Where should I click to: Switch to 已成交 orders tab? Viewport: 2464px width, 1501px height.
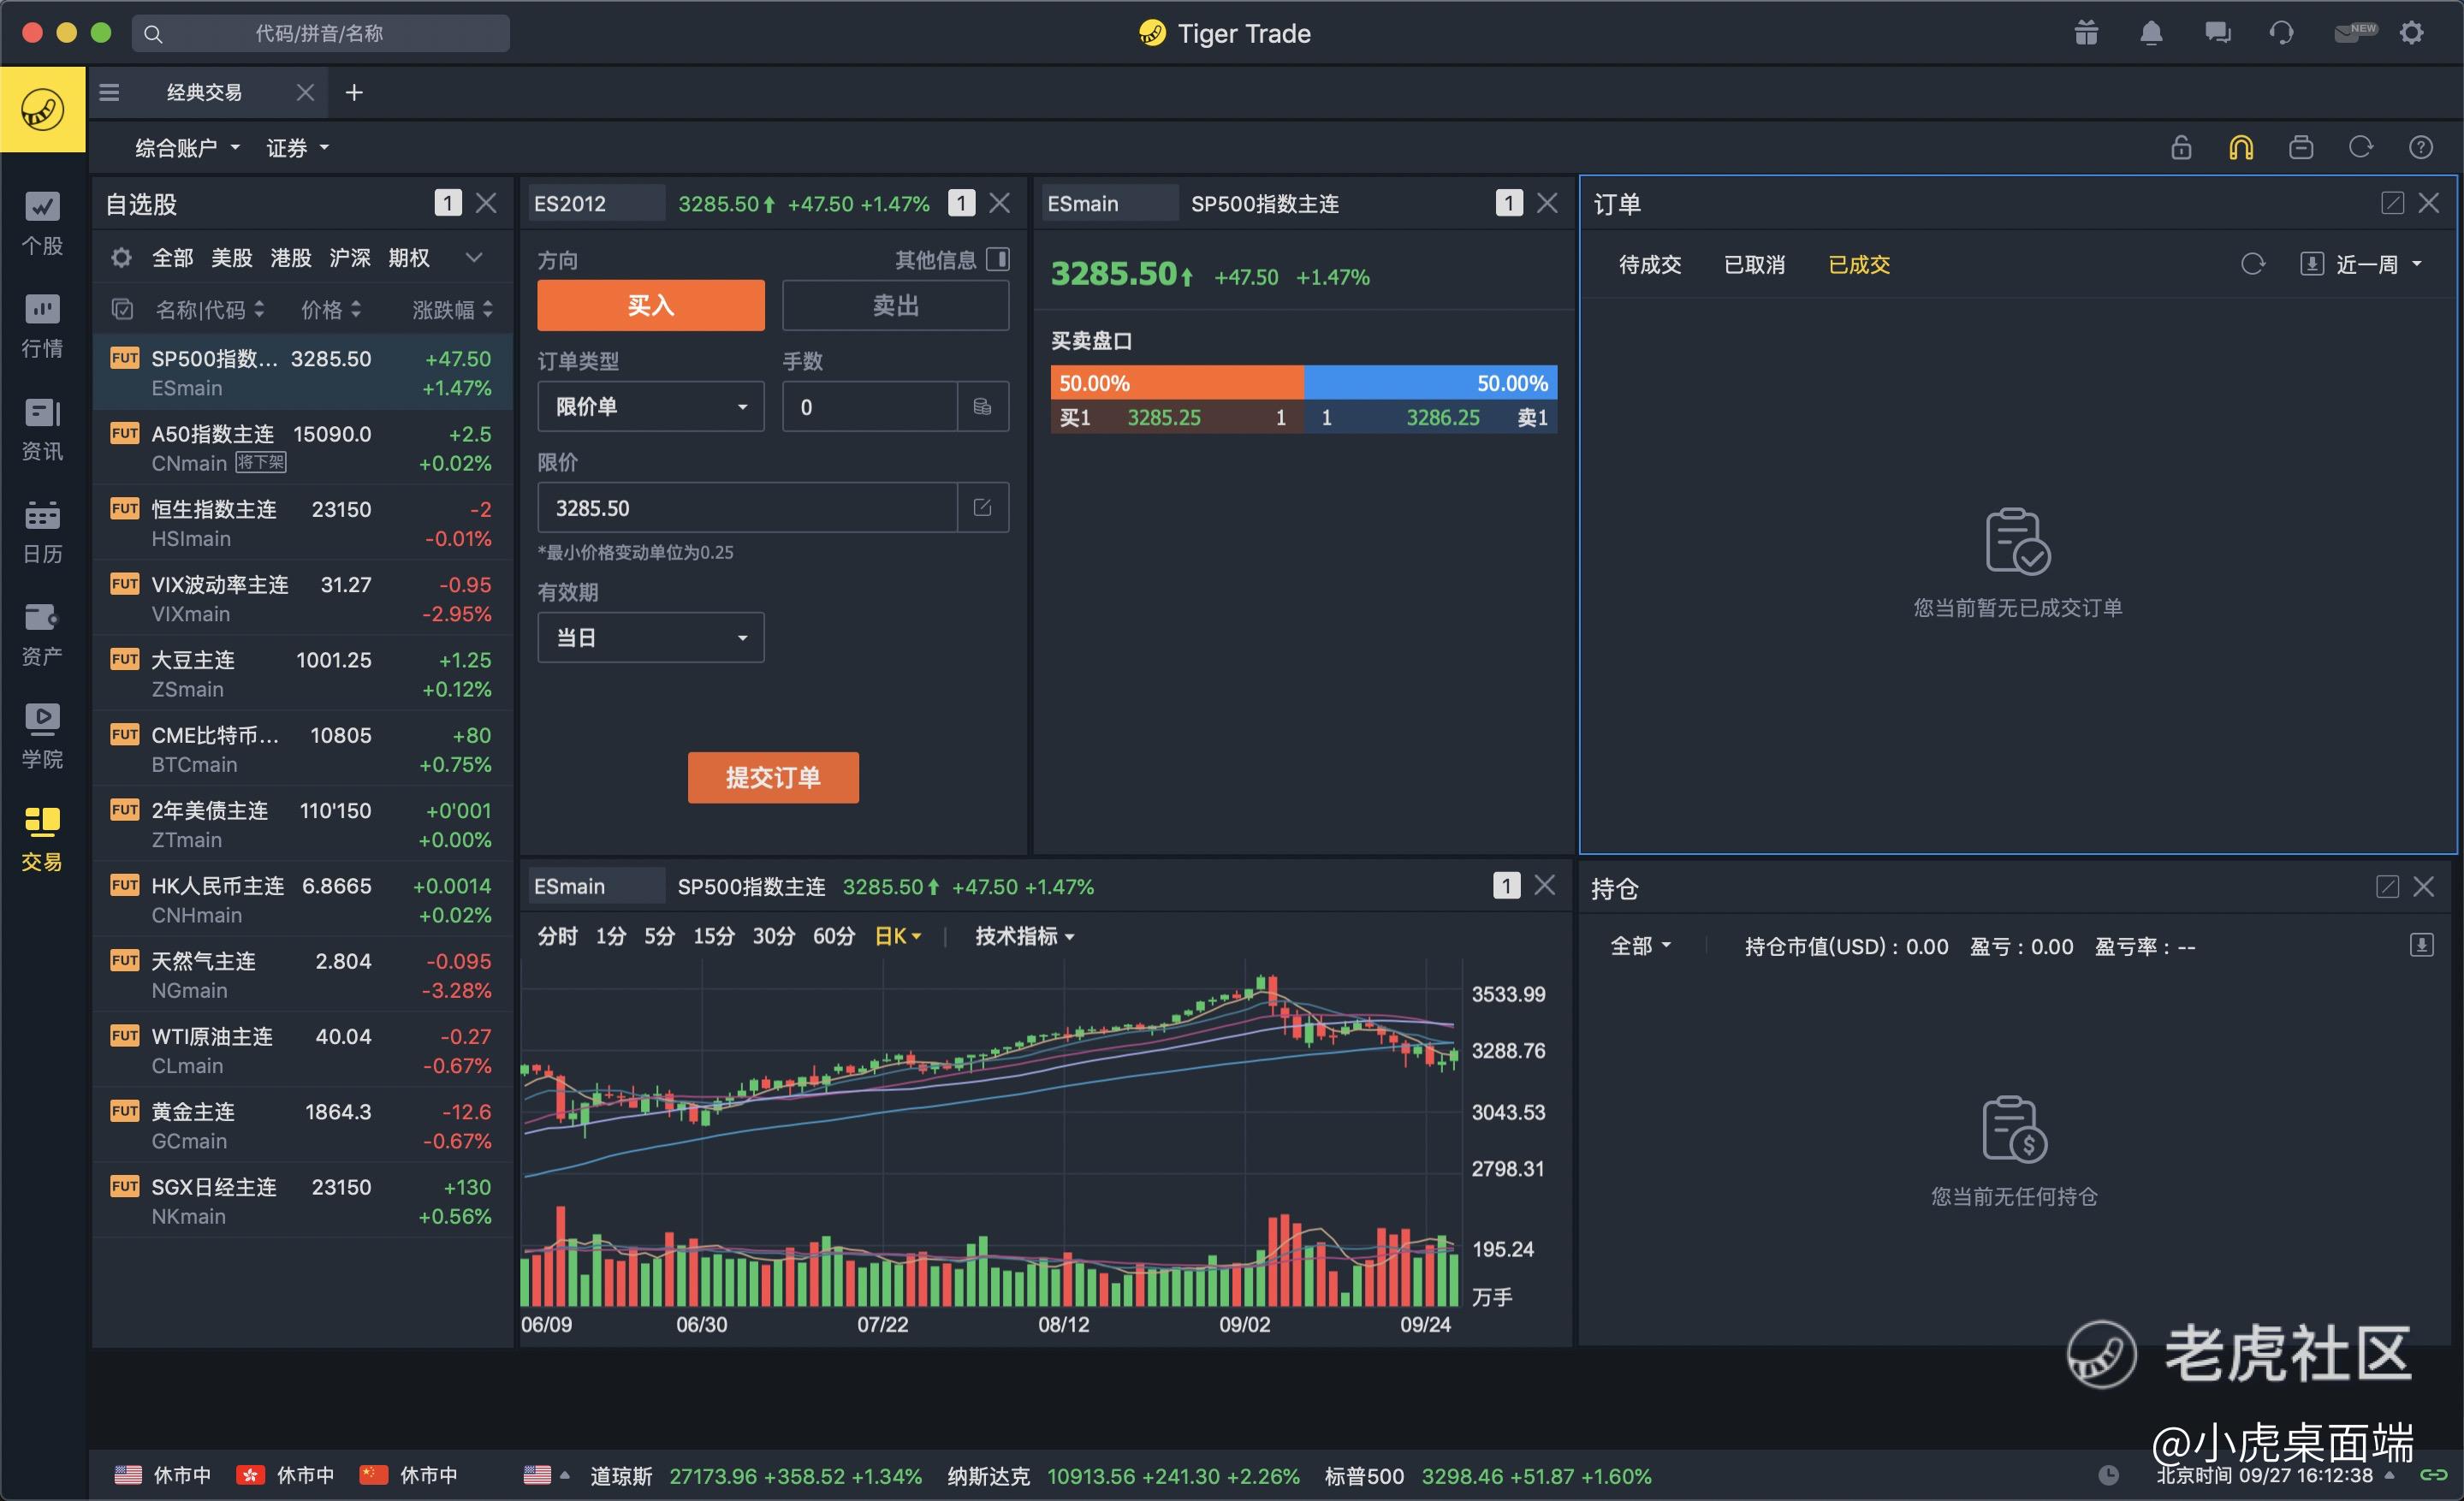click(x=1859, y=265)
